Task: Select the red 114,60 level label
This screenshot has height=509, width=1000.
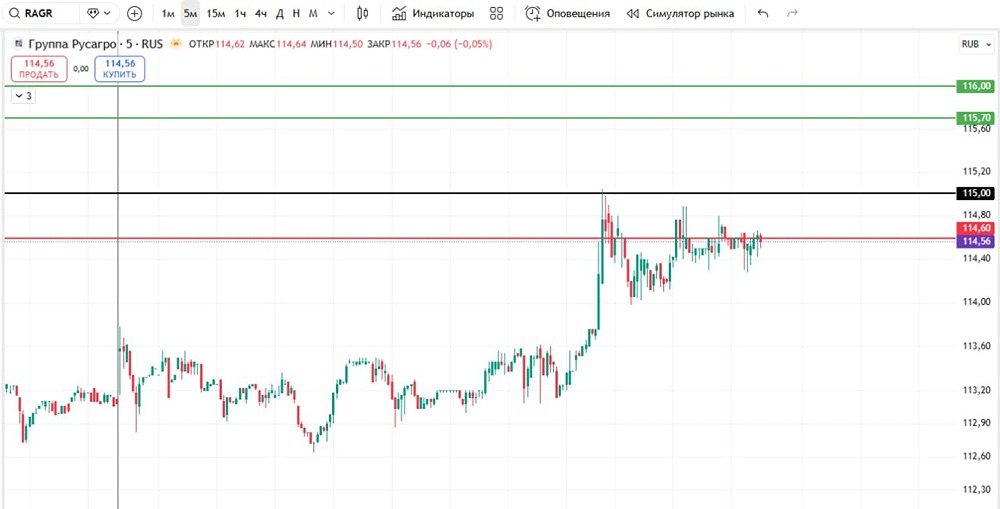Action: (x=976, y=228)
